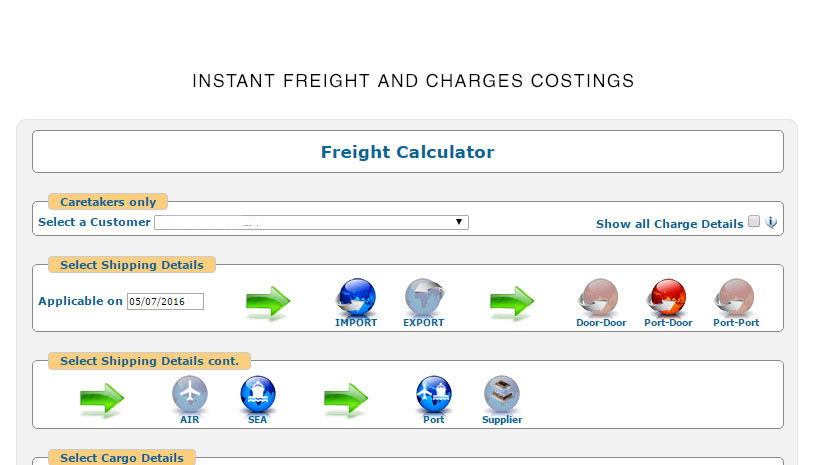Enable Show all Charge Details checkbox
The height and width of the screenshot is (465, 819).
tap(754, 221)
